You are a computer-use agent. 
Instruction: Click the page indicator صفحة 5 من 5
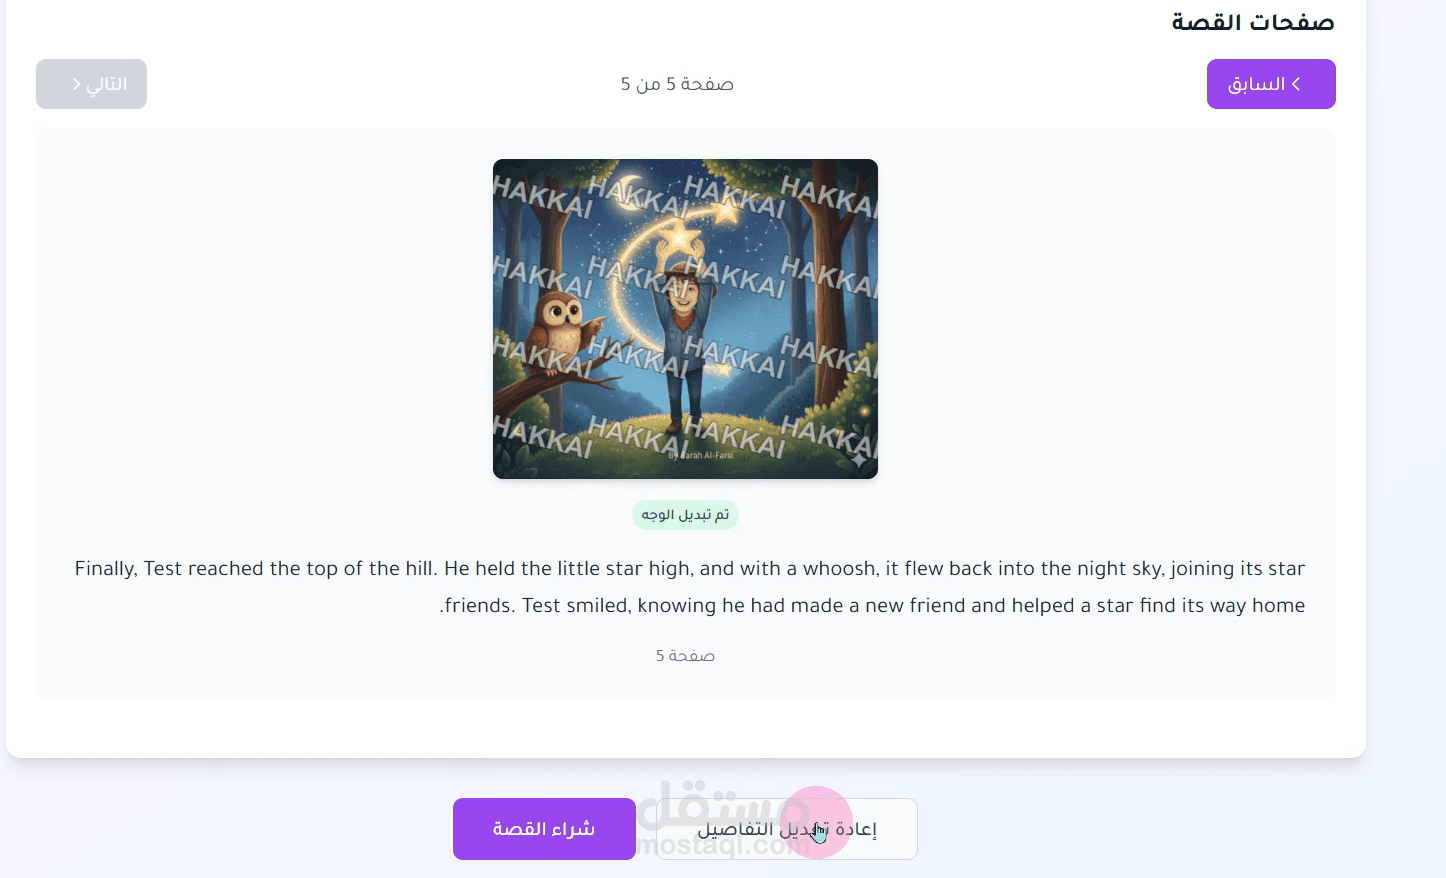tap(677, 84)
